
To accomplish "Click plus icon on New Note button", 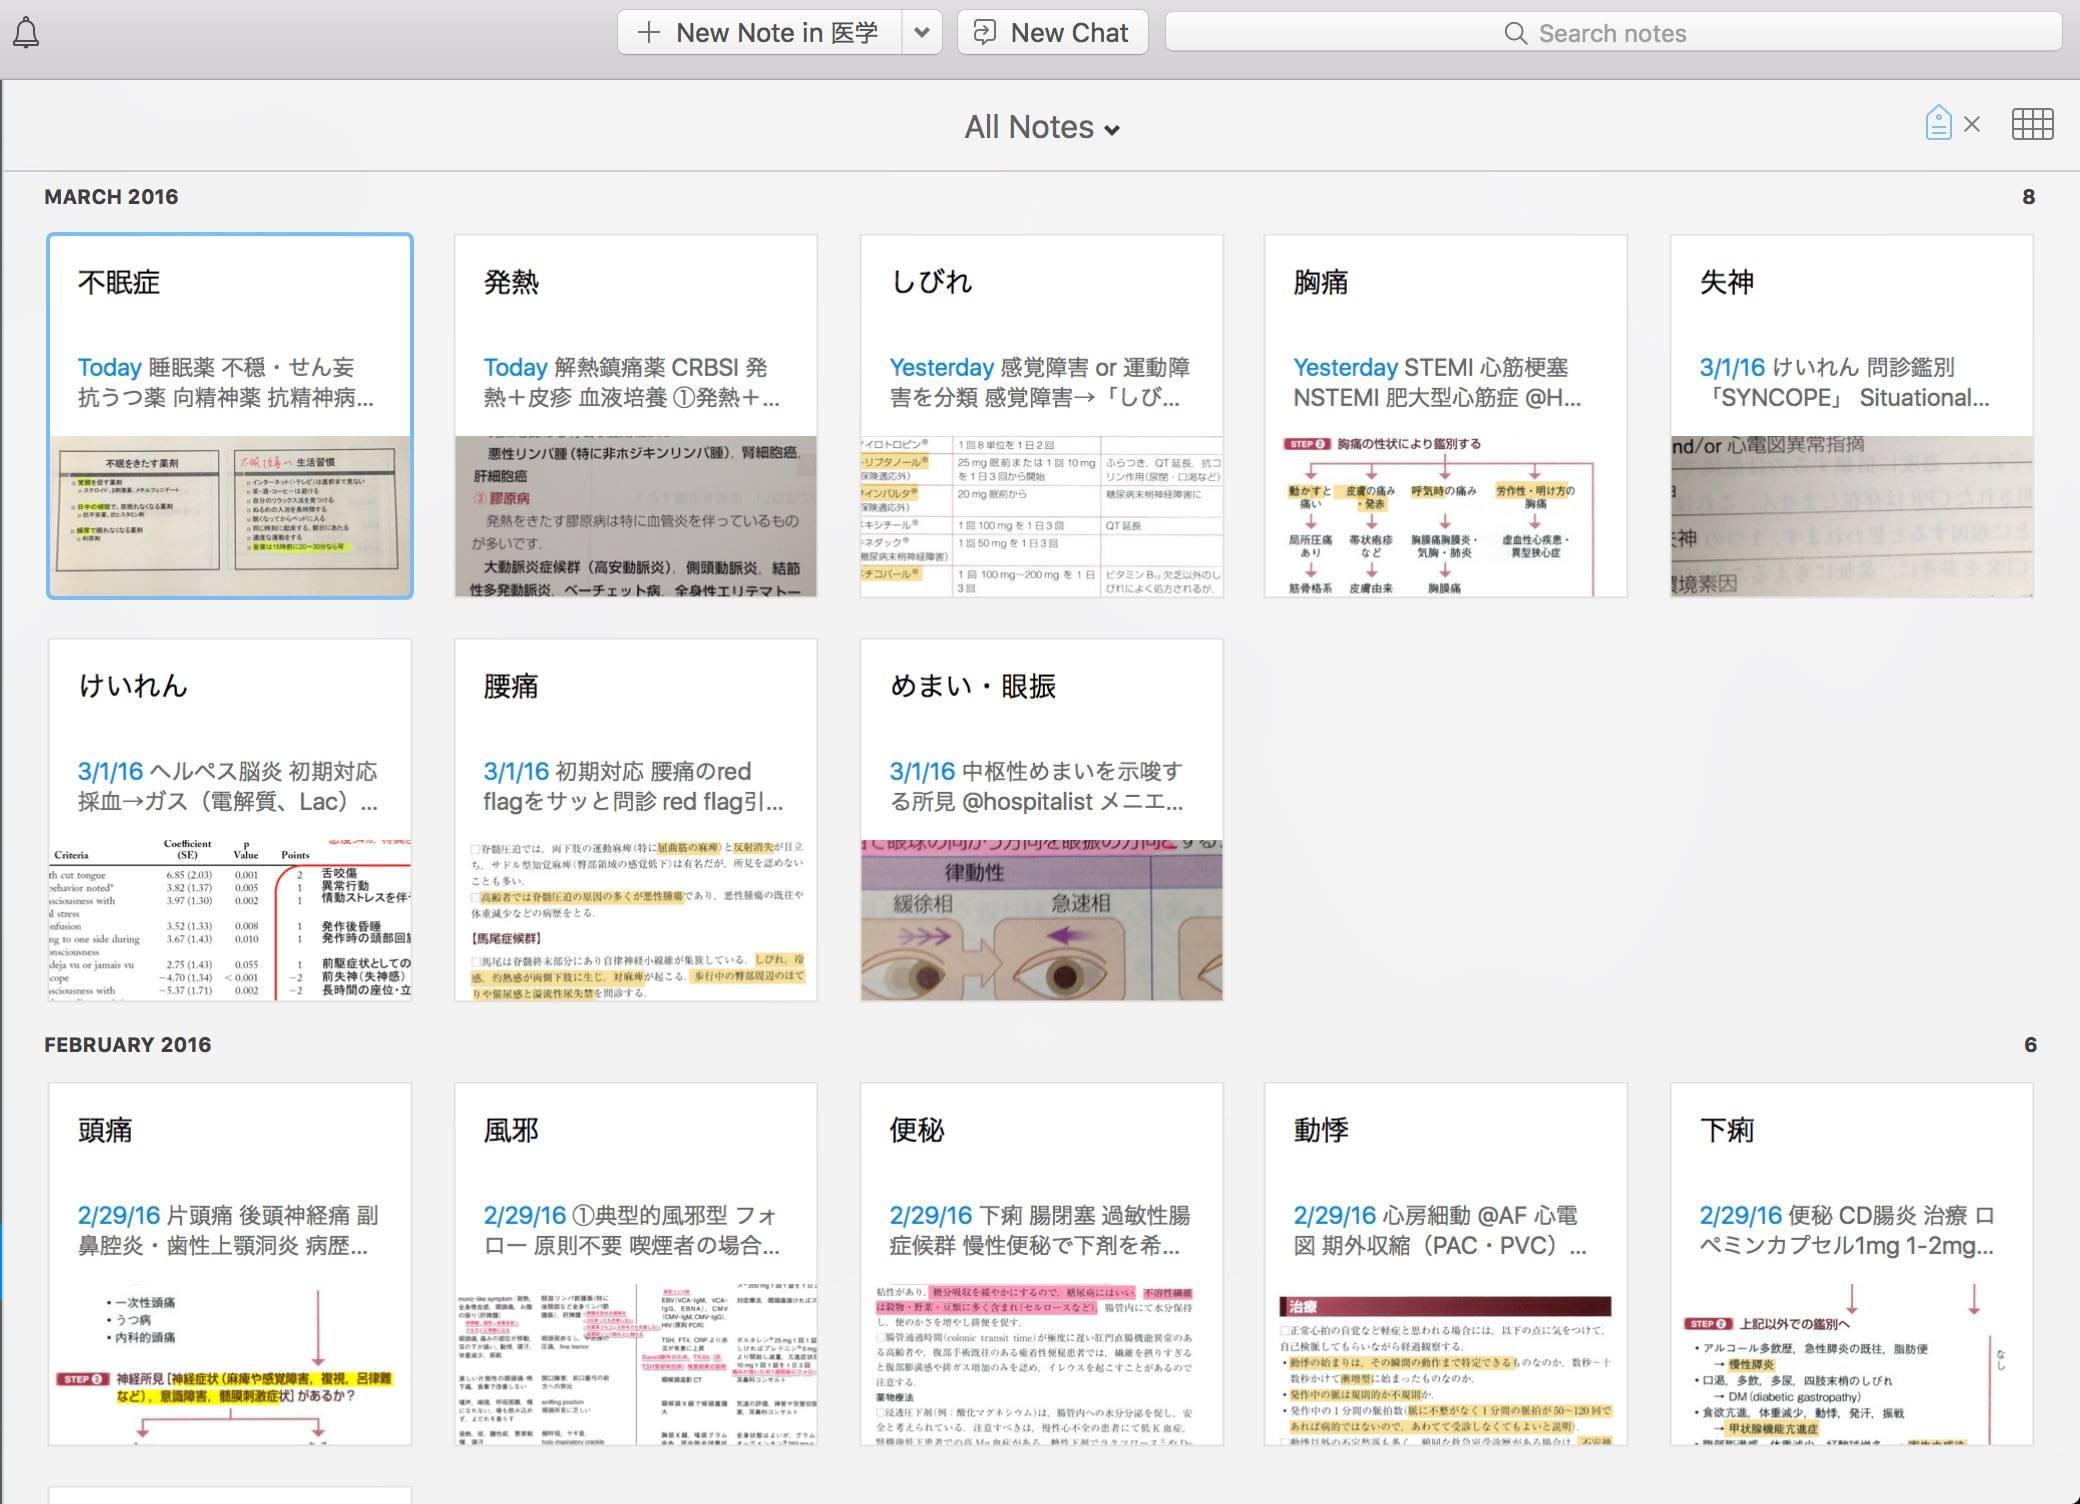I will coord(648,33).
